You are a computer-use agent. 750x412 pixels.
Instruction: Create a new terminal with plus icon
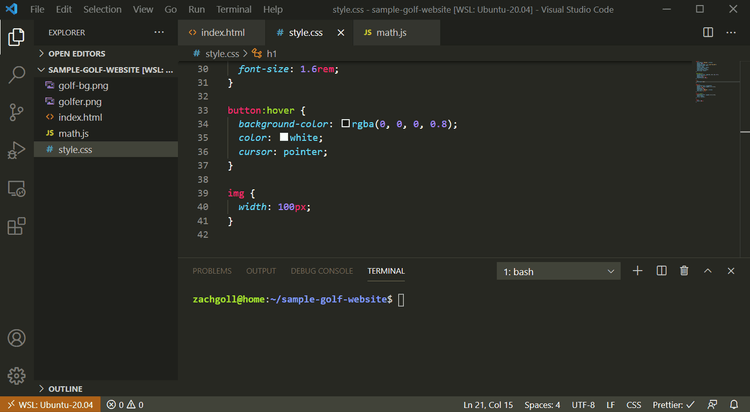pos(637,271)
